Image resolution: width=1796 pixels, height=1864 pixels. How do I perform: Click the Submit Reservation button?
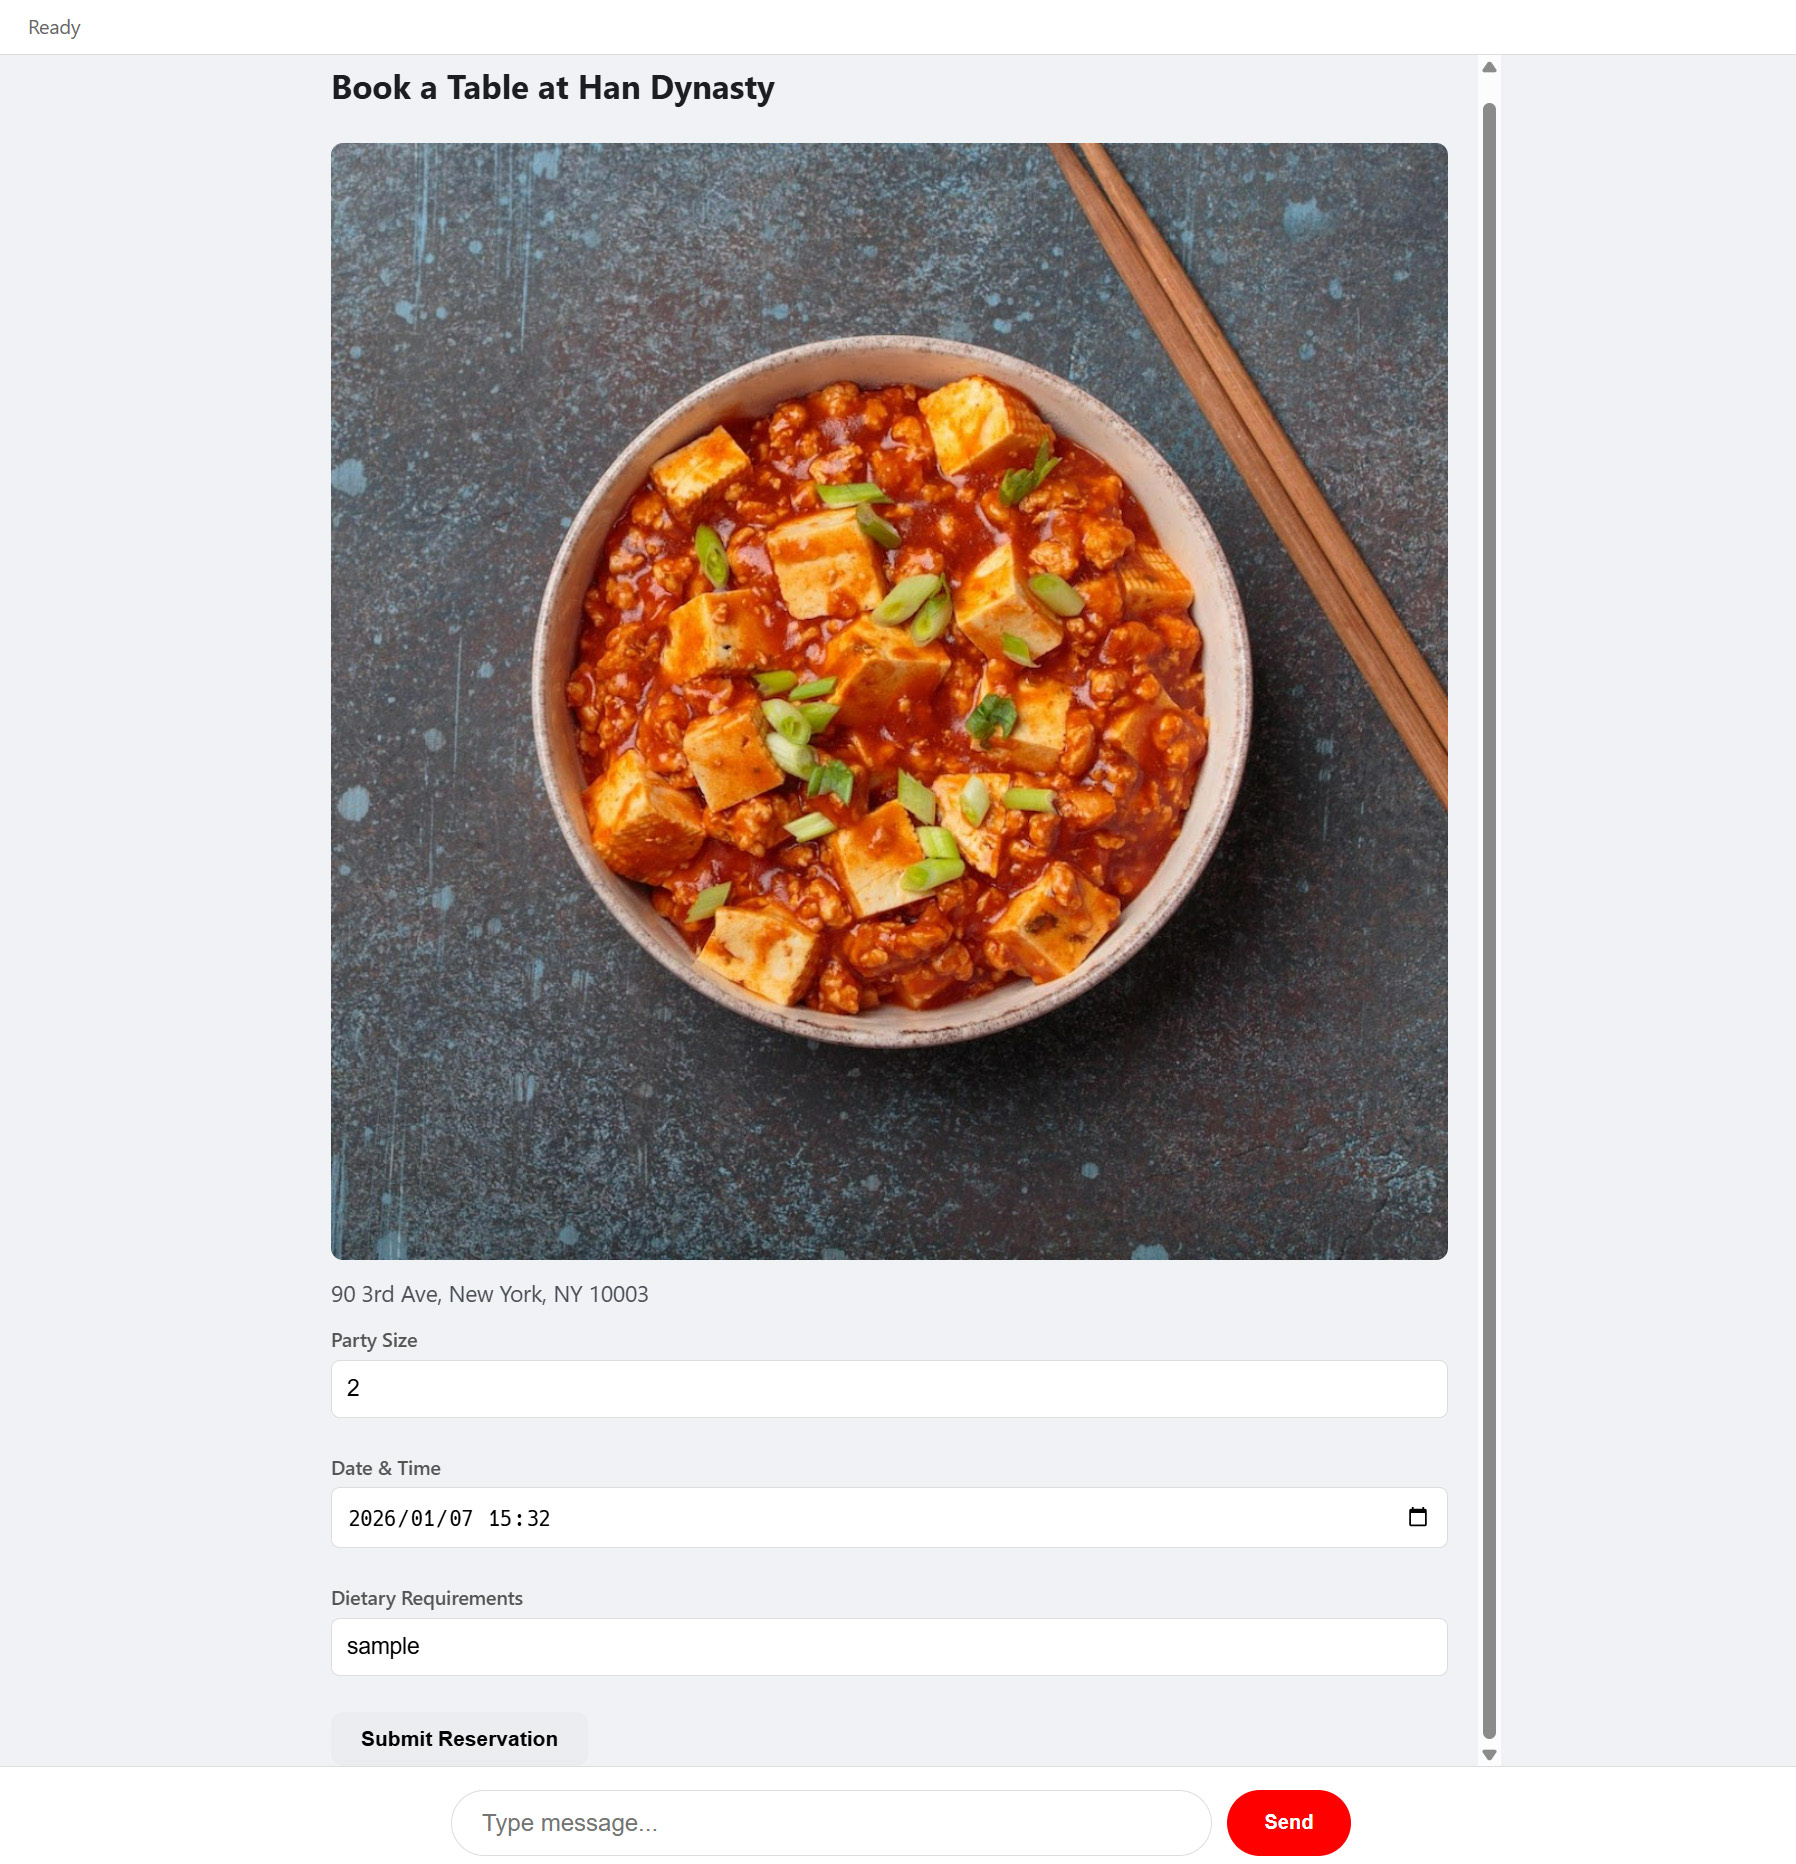[x=459, y=1739]
